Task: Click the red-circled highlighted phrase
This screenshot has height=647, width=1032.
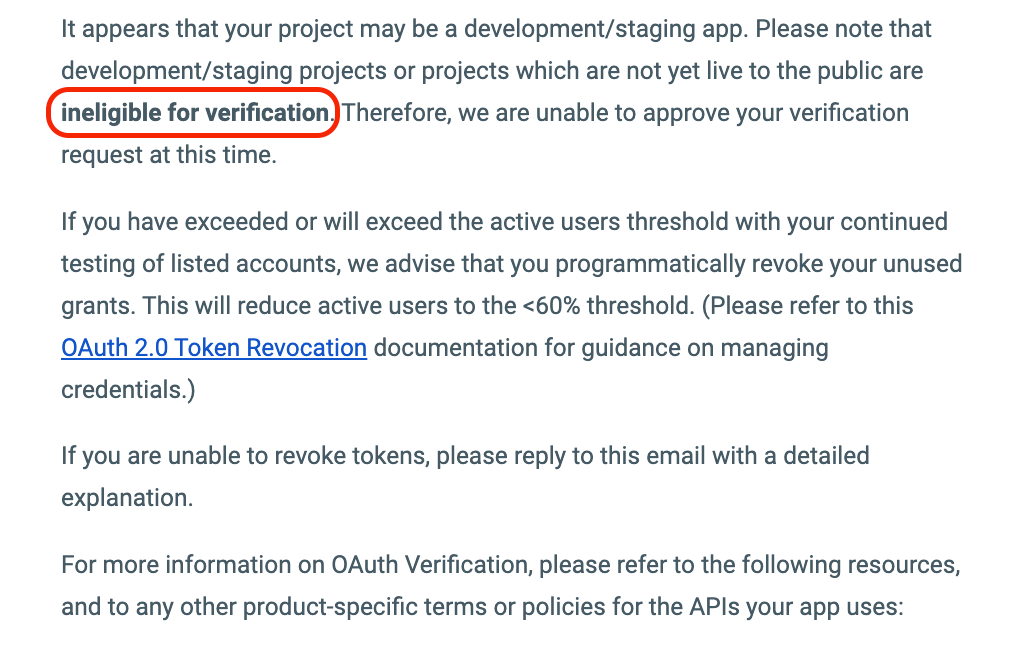Action: [x=193, y=113]
